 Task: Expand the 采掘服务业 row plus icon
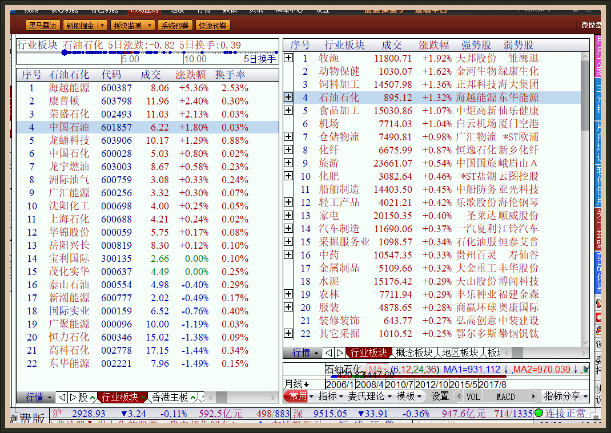click(288, 241)
